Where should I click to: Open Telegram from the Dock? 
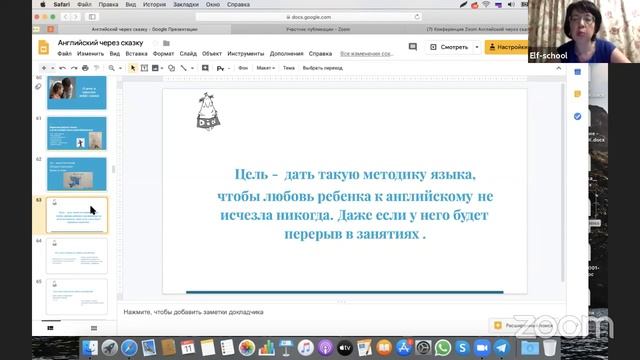click(502, 348)
